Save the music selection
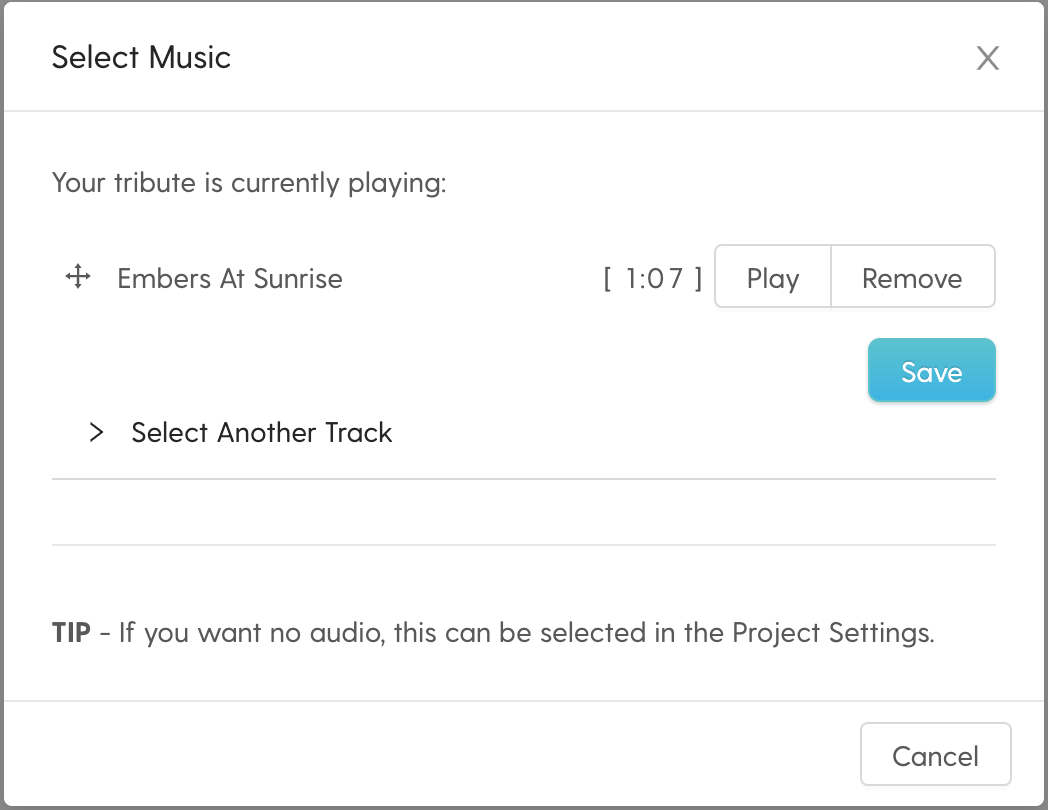Screen dimensions: 1048x810 [931, 372]
